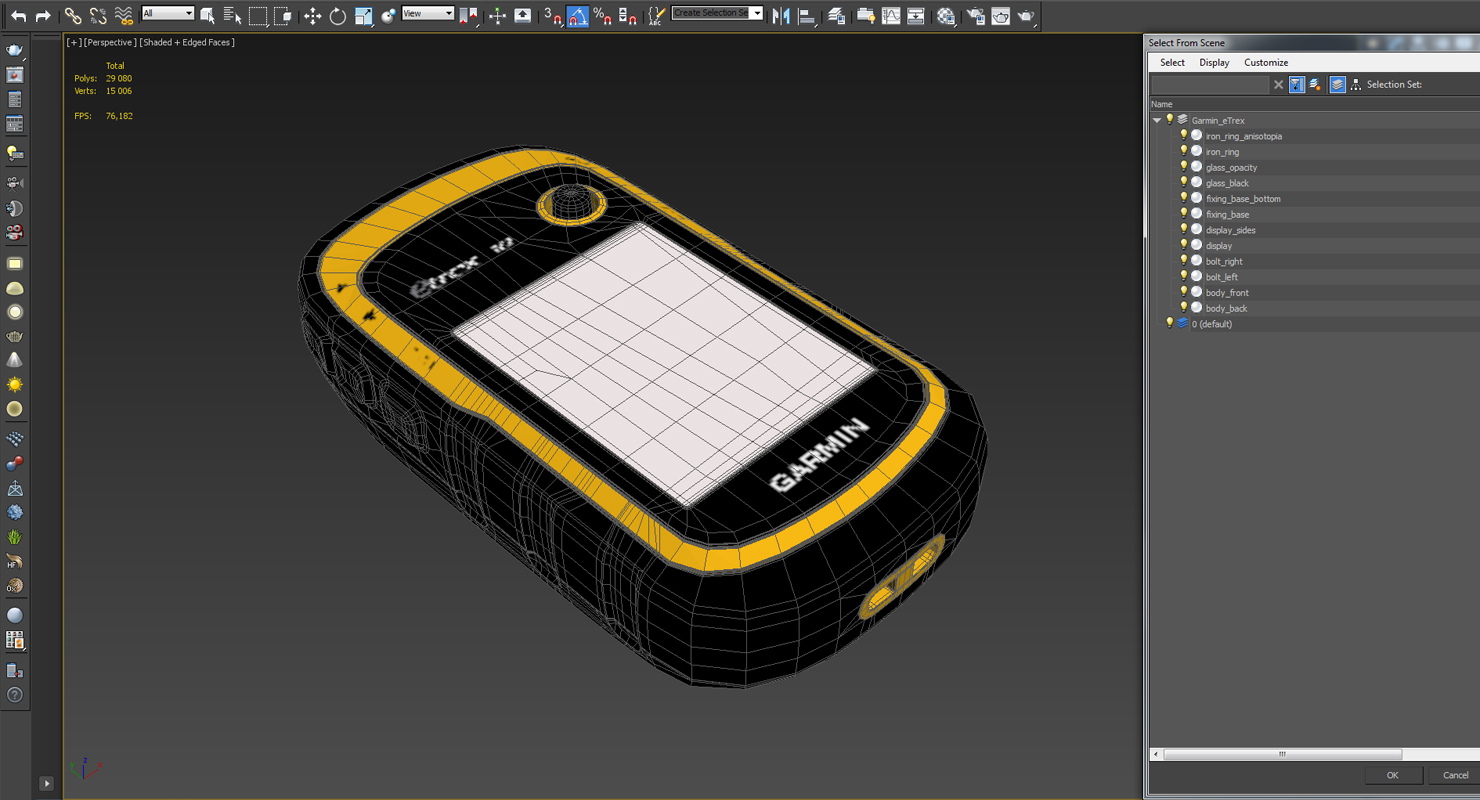
Task: Activate Select and Place tool
Action: tap(388, 15)
